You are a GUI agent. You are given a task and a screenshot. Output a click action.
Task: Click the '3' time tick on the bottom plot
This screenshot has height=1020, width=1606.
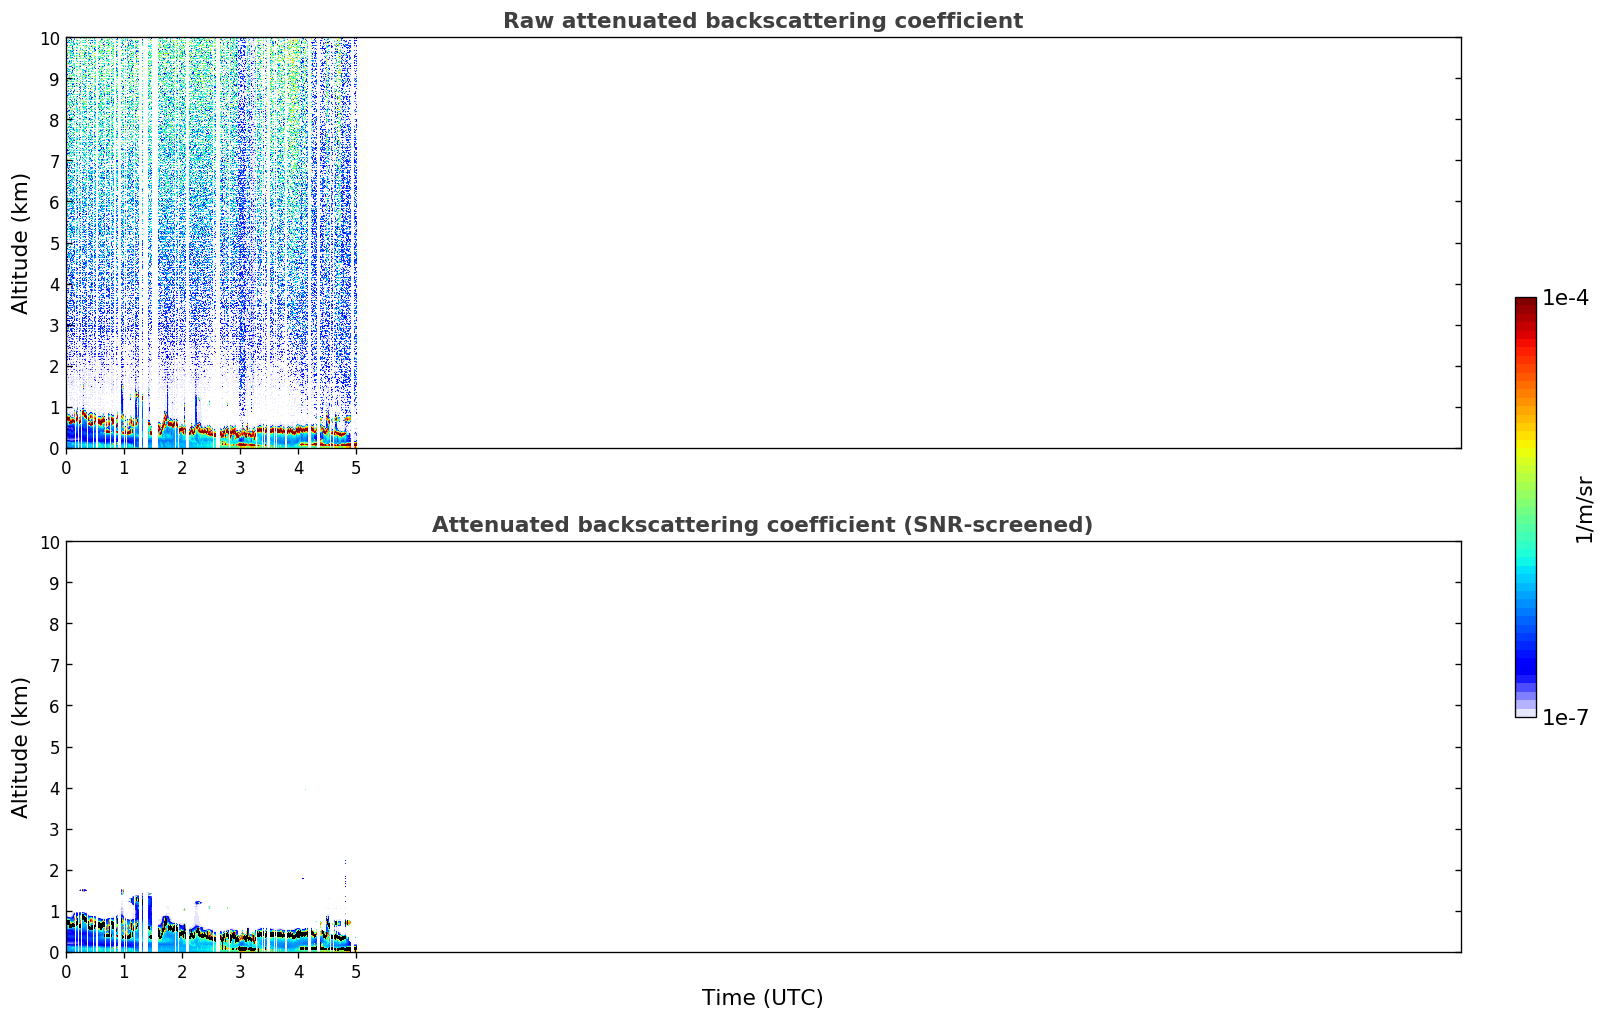click(240, 970)
